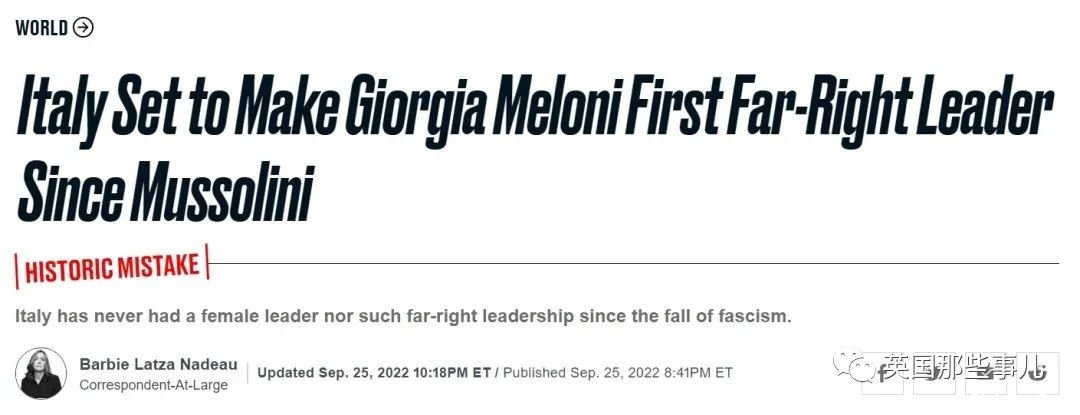Screen dimensions: 1080x415
Task: Open the WORLD section link
Action: tap(41, 28)
